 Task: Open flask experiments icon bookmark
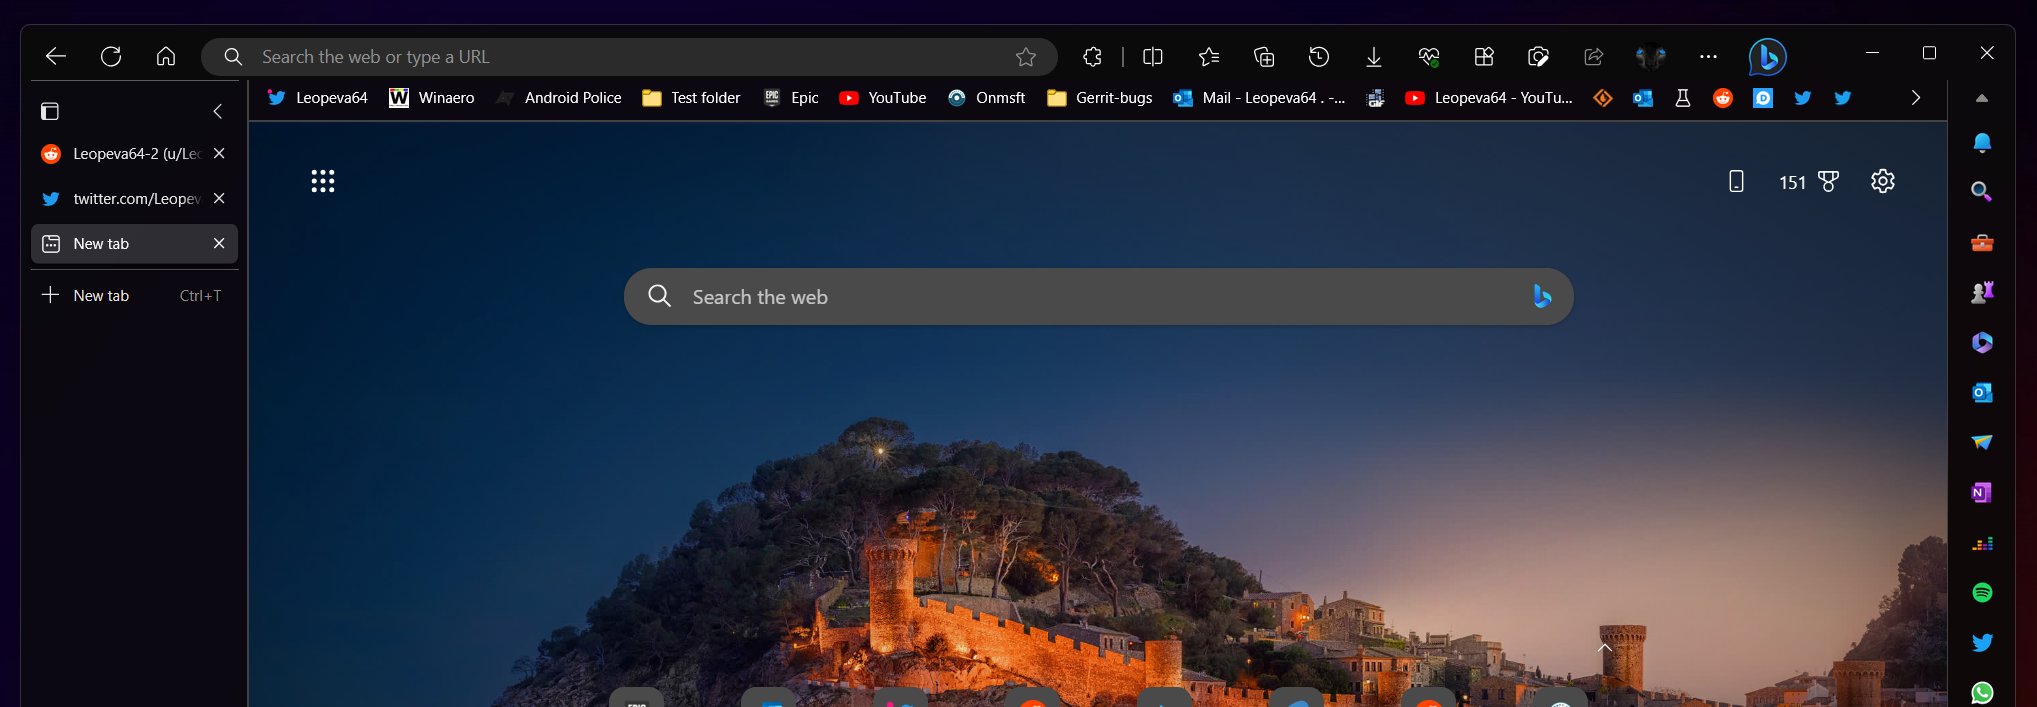tap(1683, 98)
